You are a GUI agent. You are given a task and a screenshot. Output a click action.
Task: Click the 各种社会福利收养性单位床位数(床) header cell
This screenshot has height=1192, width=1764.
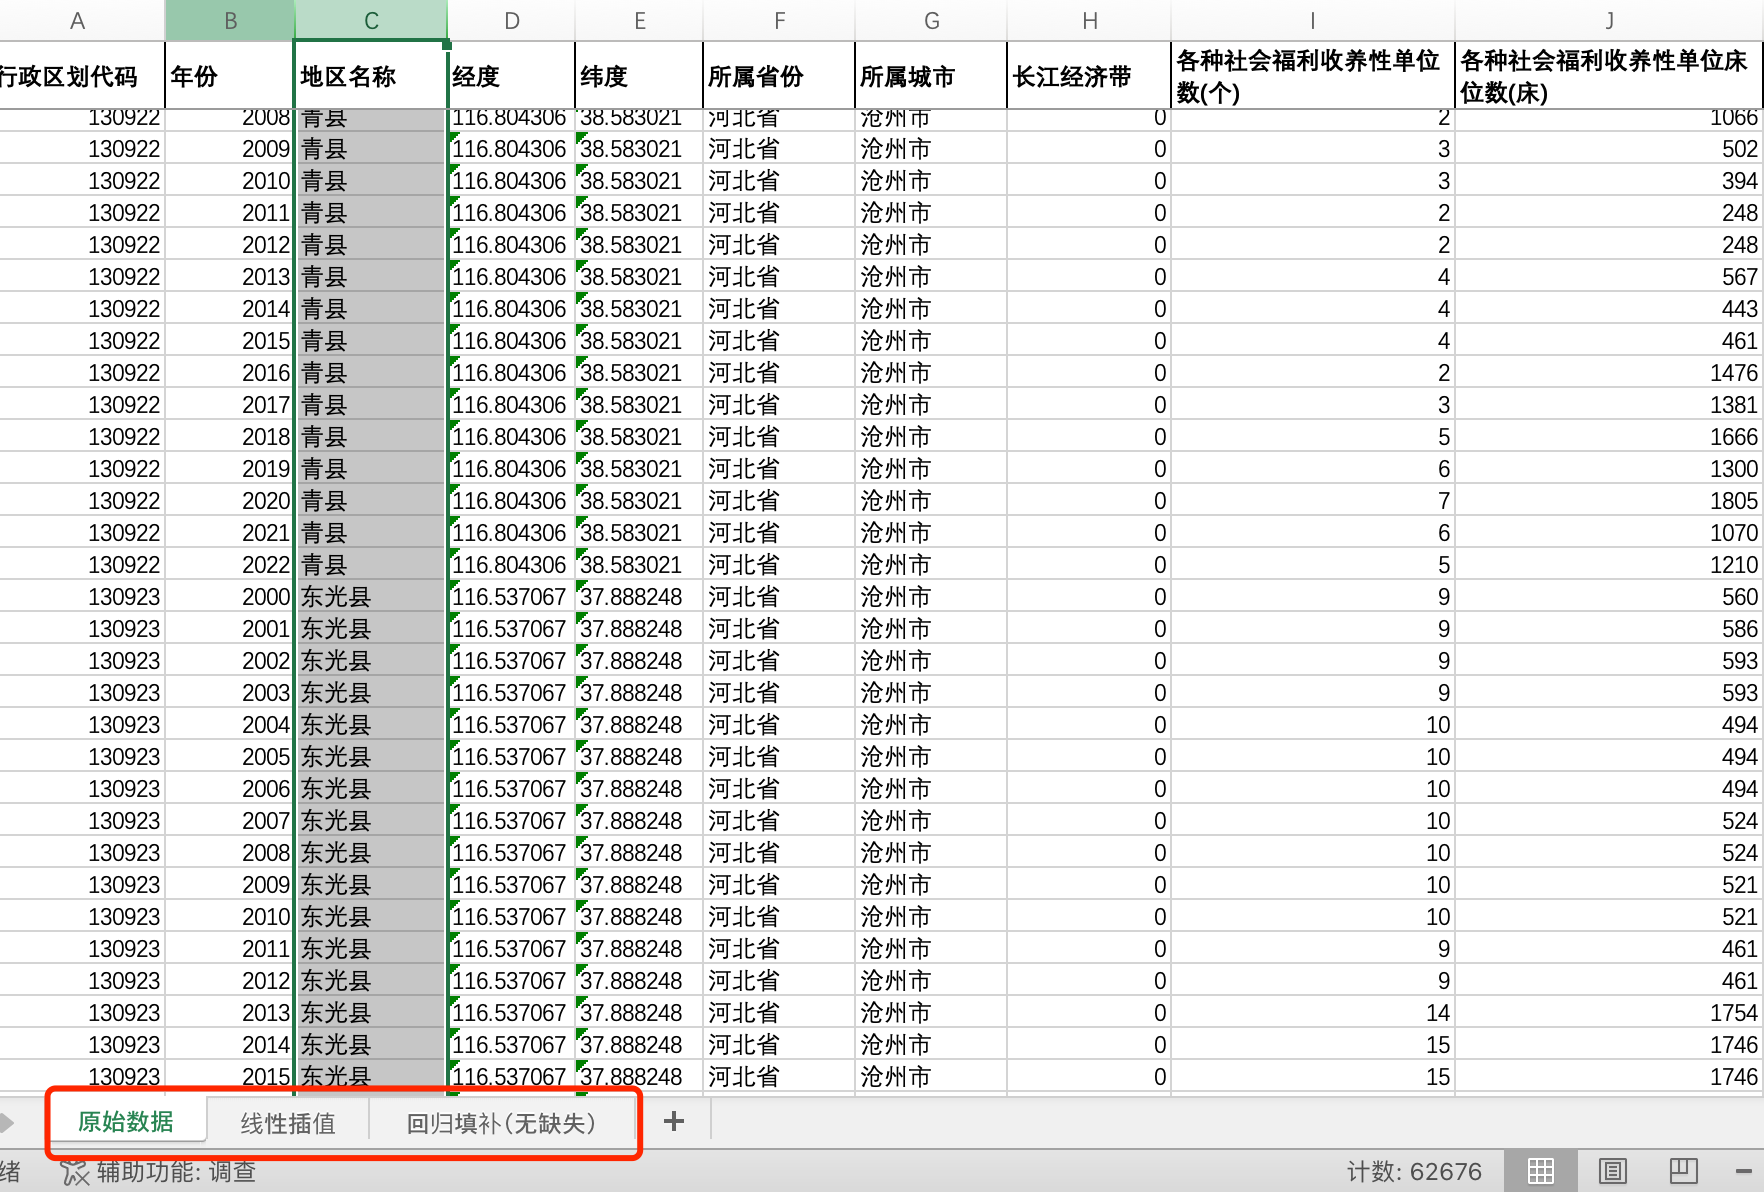(x=1609, y=76)
